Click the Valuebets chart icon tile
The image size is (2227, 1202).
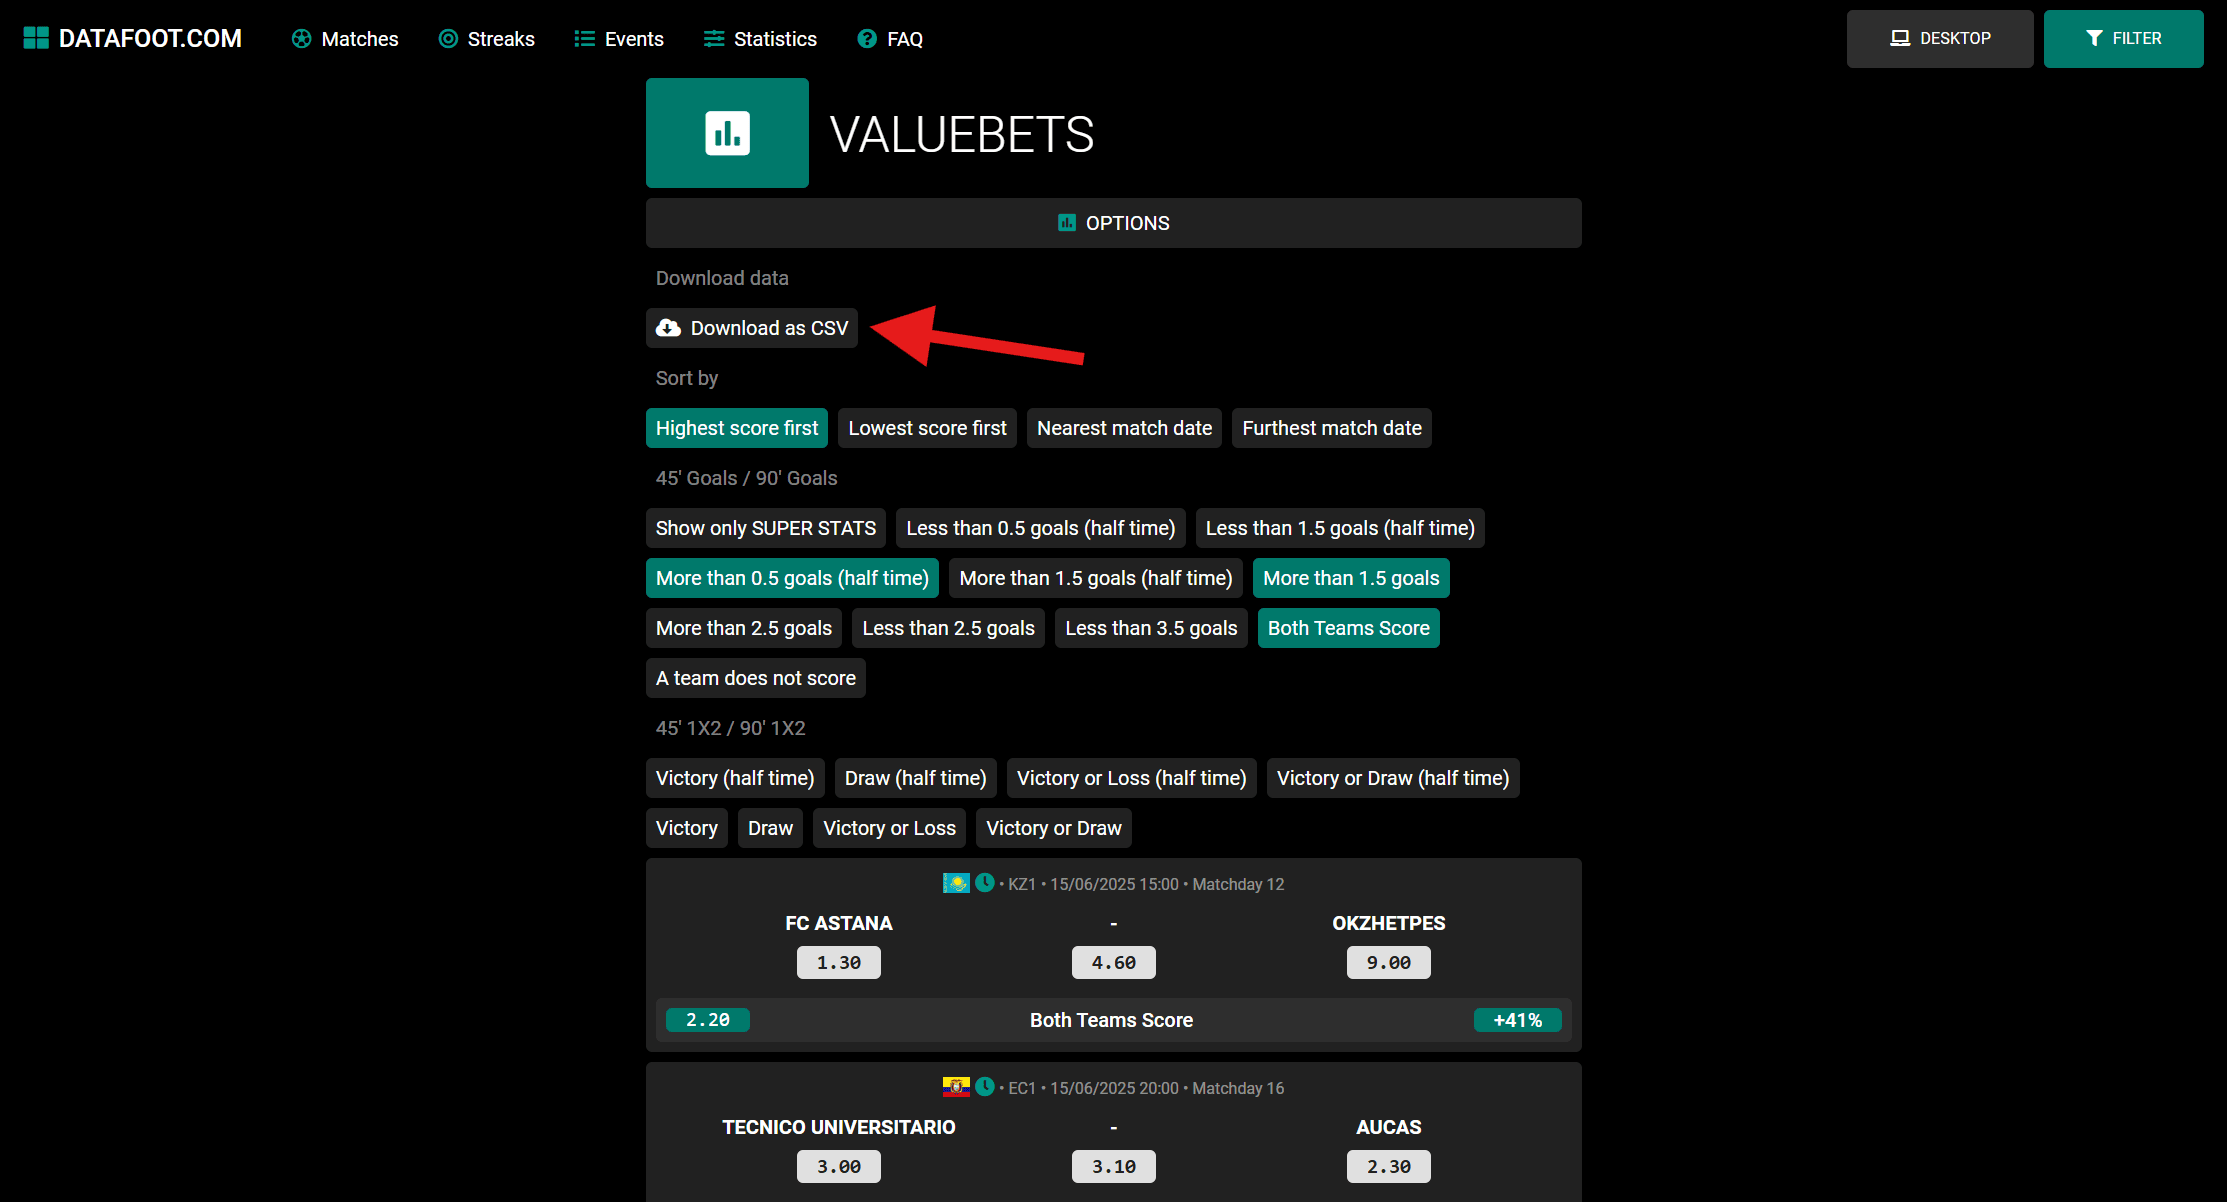tap(727, 133)
